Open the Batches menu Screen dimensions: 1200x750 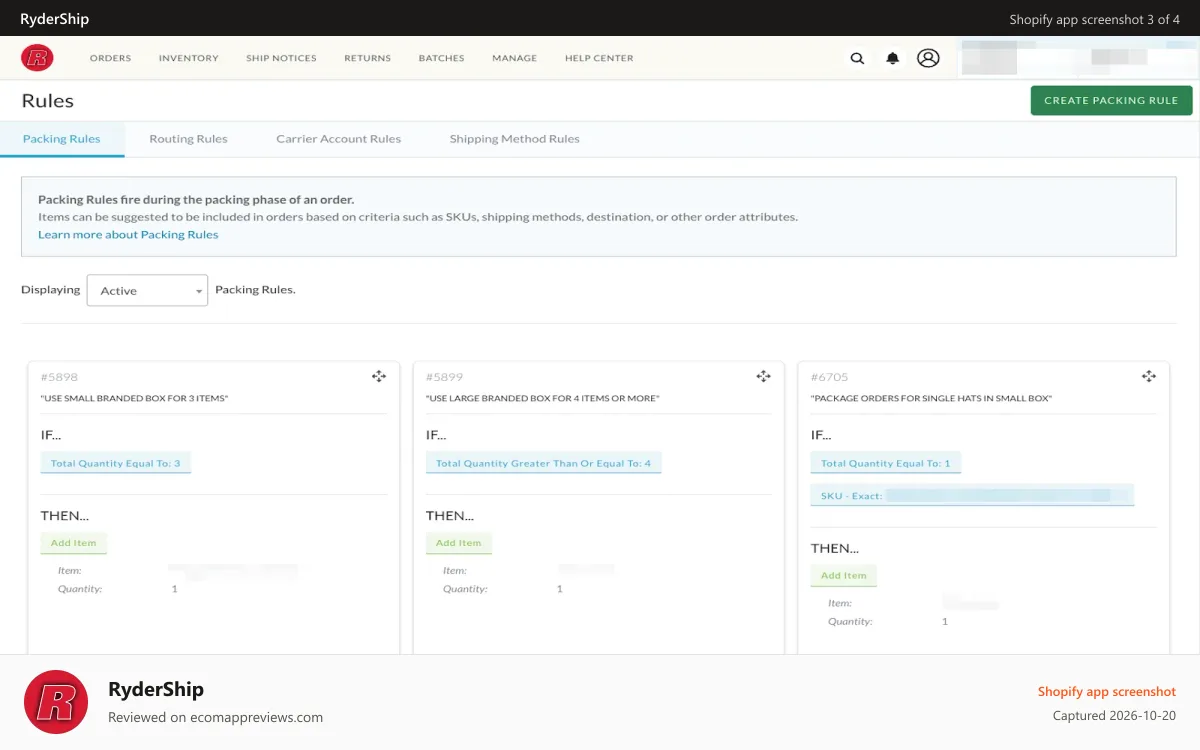coord(441,58)
